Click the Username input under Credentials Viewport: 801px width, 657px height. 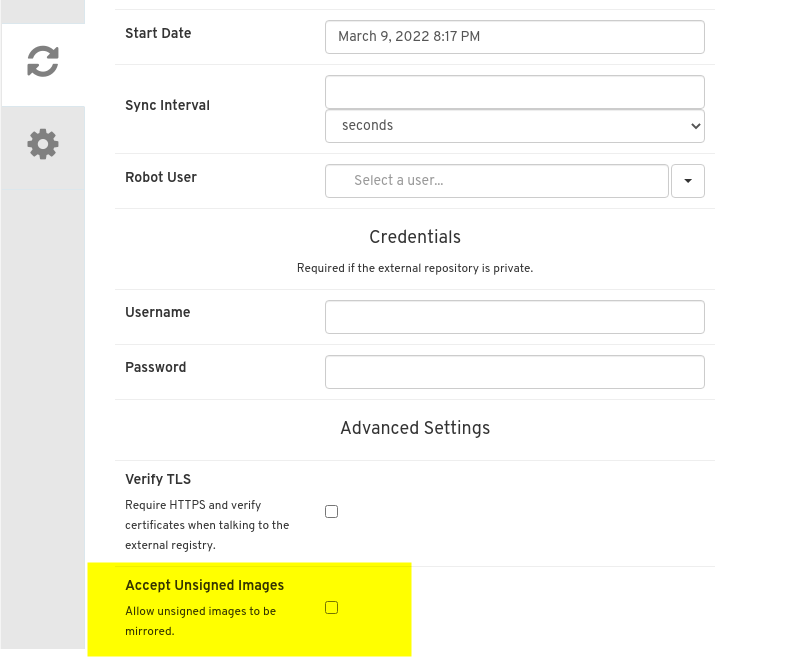[514, 316]
